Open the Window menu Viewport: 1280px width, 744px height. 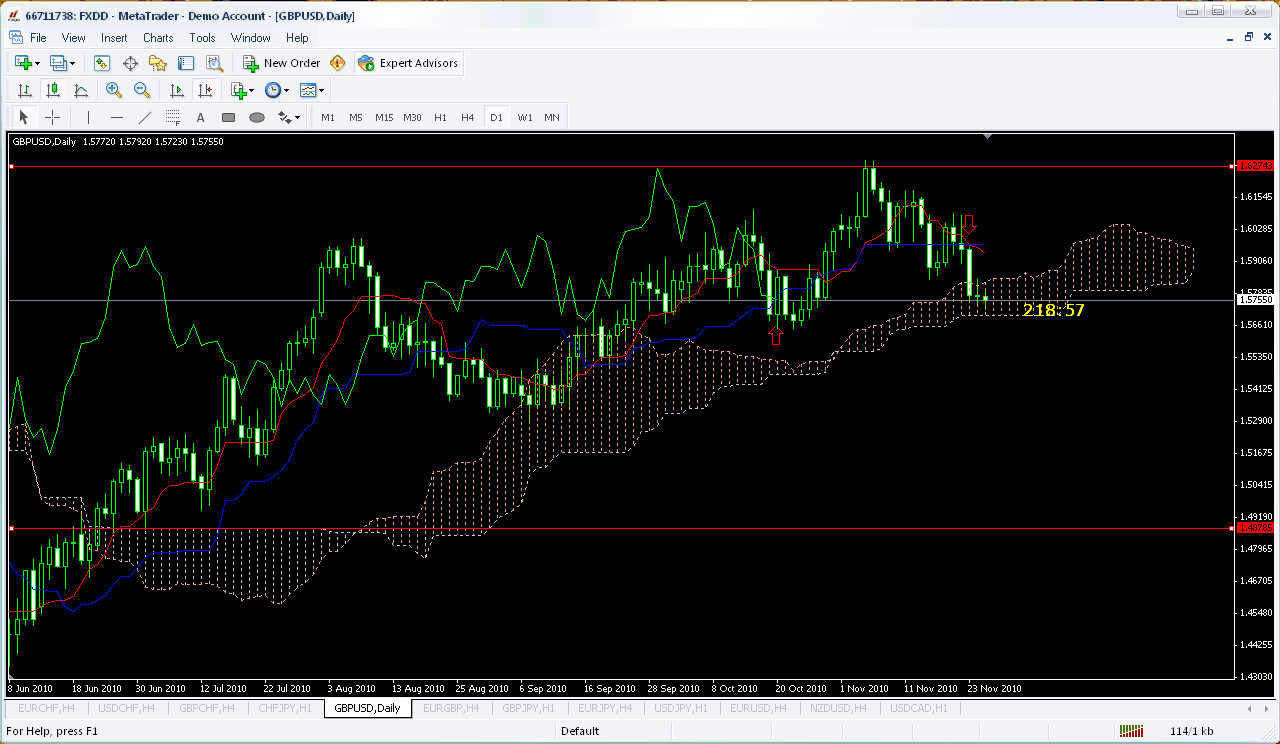point(251,38)
